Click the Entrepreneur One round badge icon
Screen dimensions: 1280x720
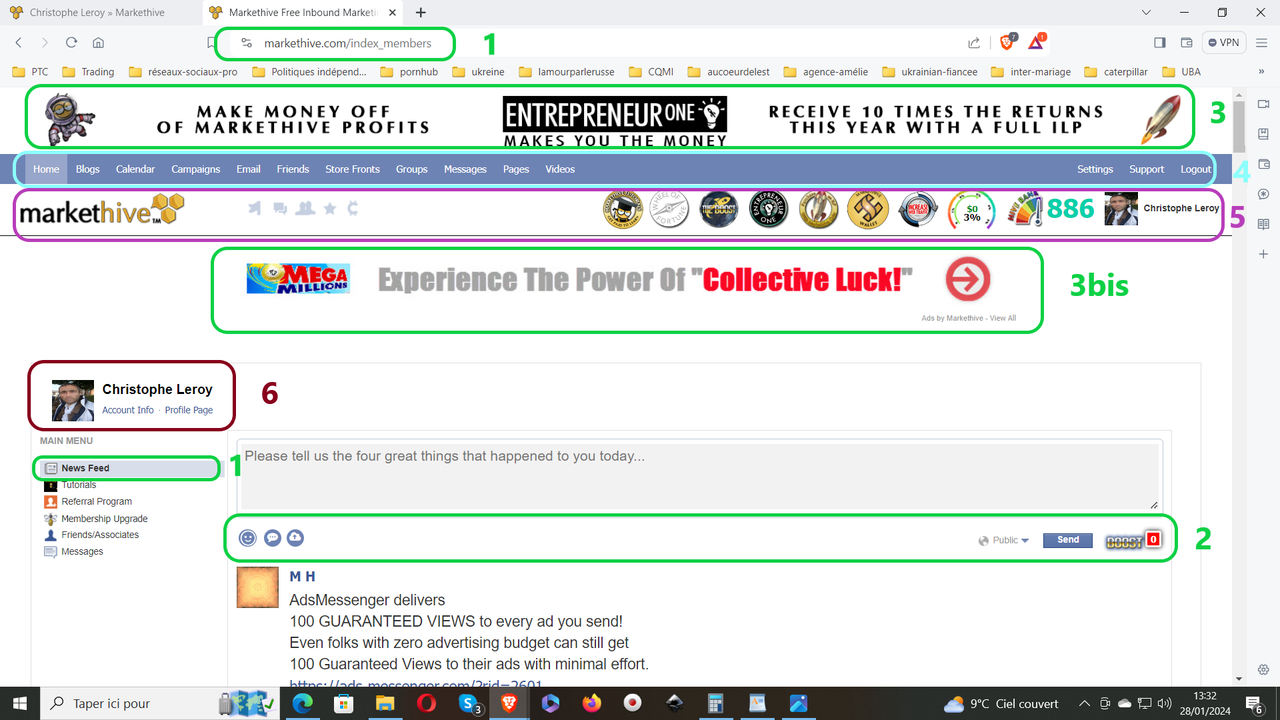coord(769,209)
